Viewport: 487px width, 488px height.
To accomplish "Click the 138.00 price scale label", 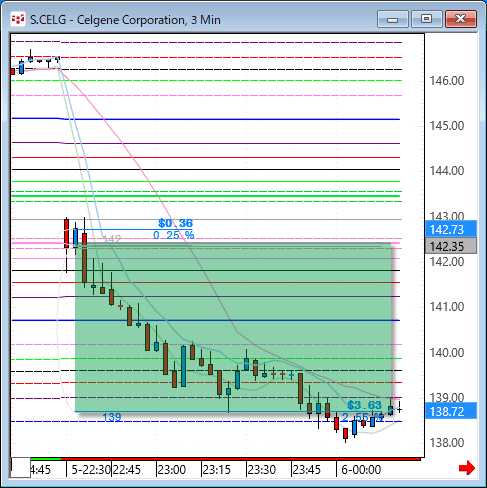I will 447,443.
